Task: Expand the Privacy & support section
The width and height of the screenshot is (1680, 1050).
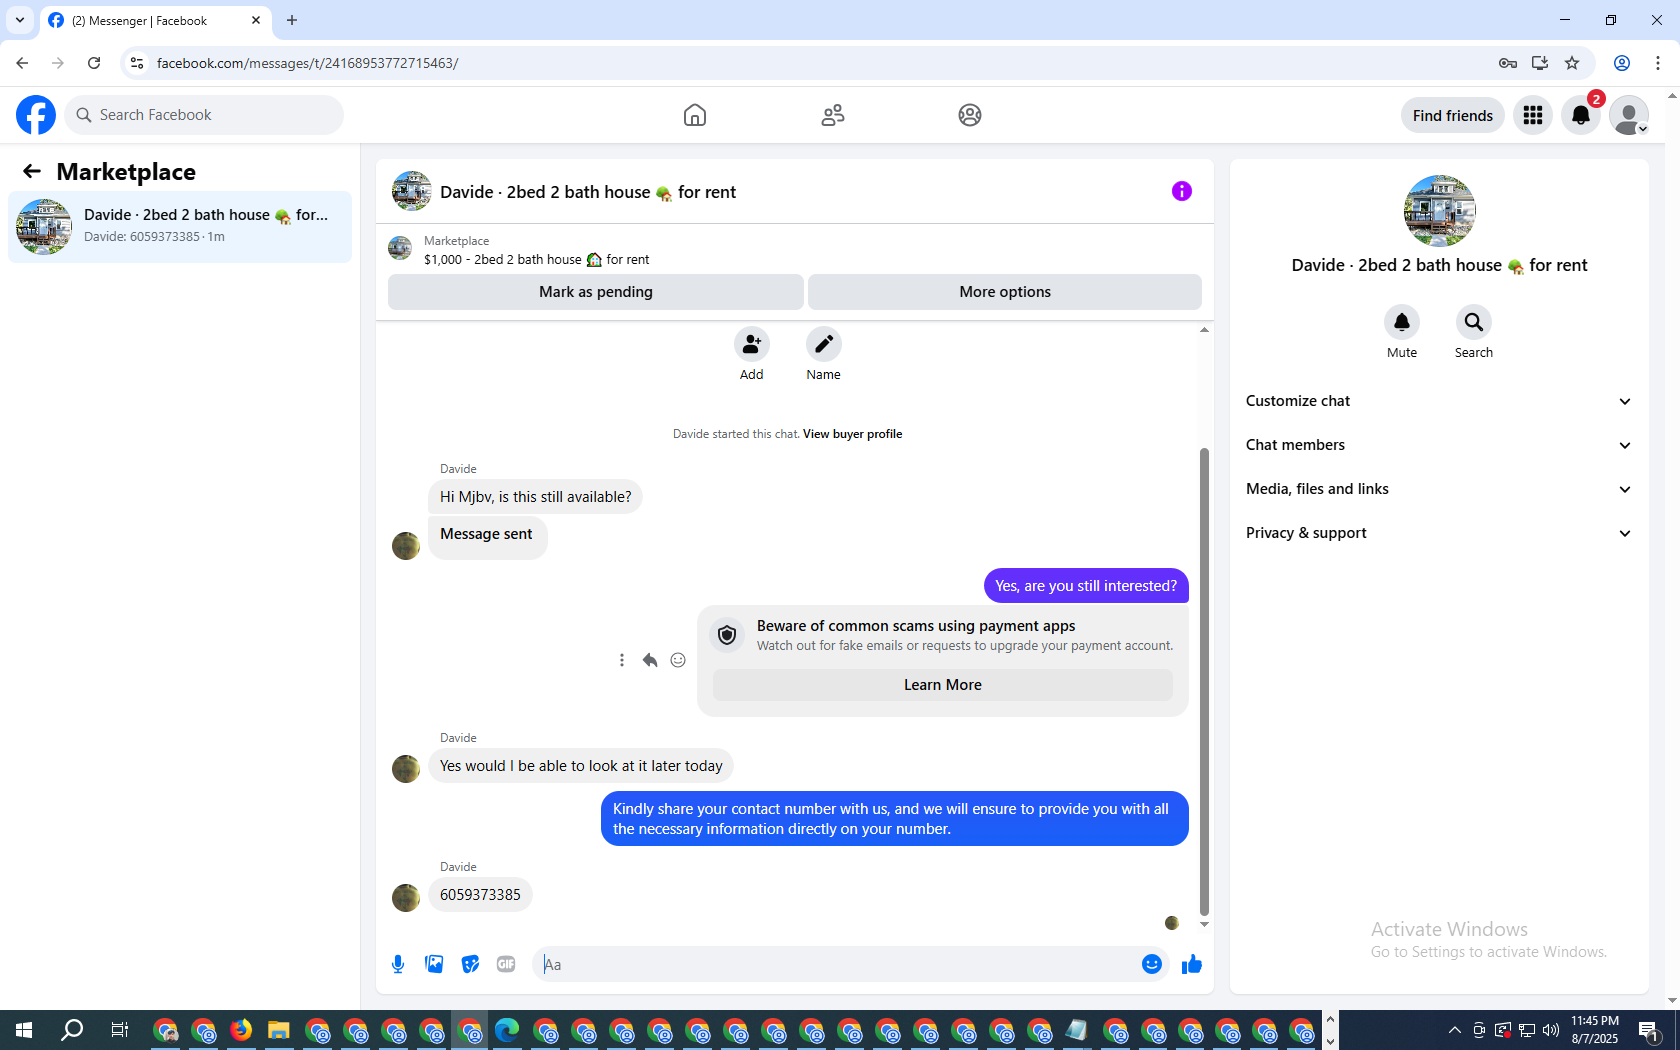Action: (x=1439, y=533)
